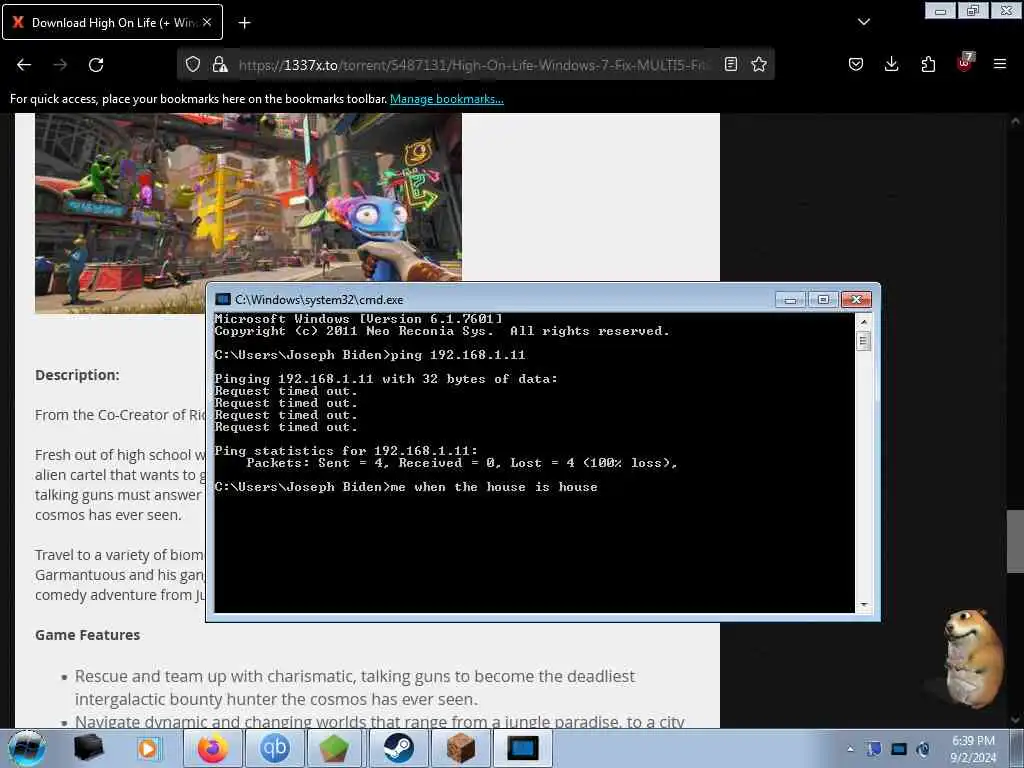Open the extensions puzzle icon
The image size is (1024, 768).
pos(928,64)
